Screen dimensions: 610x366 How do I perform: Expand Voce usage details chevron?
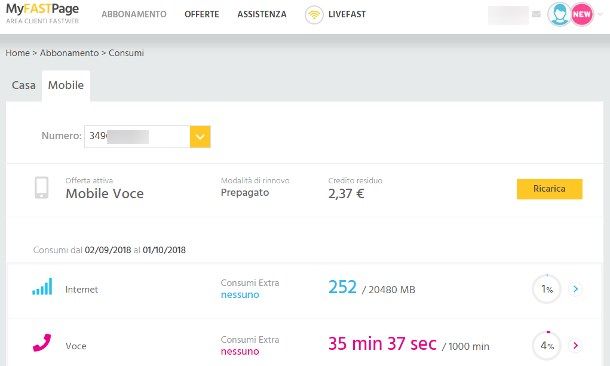point(575,345)
